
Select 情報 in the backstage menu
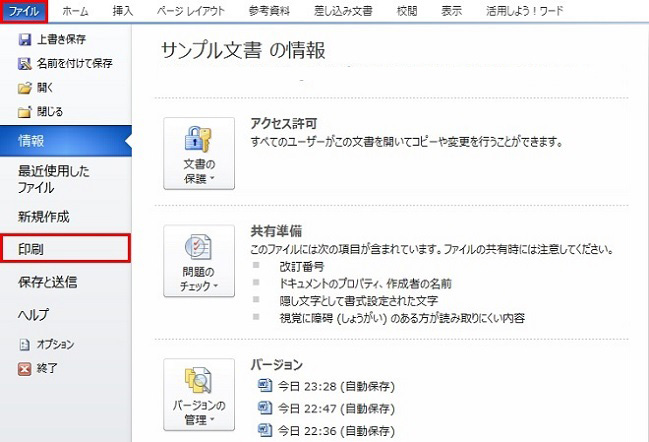tap(66, 141)
